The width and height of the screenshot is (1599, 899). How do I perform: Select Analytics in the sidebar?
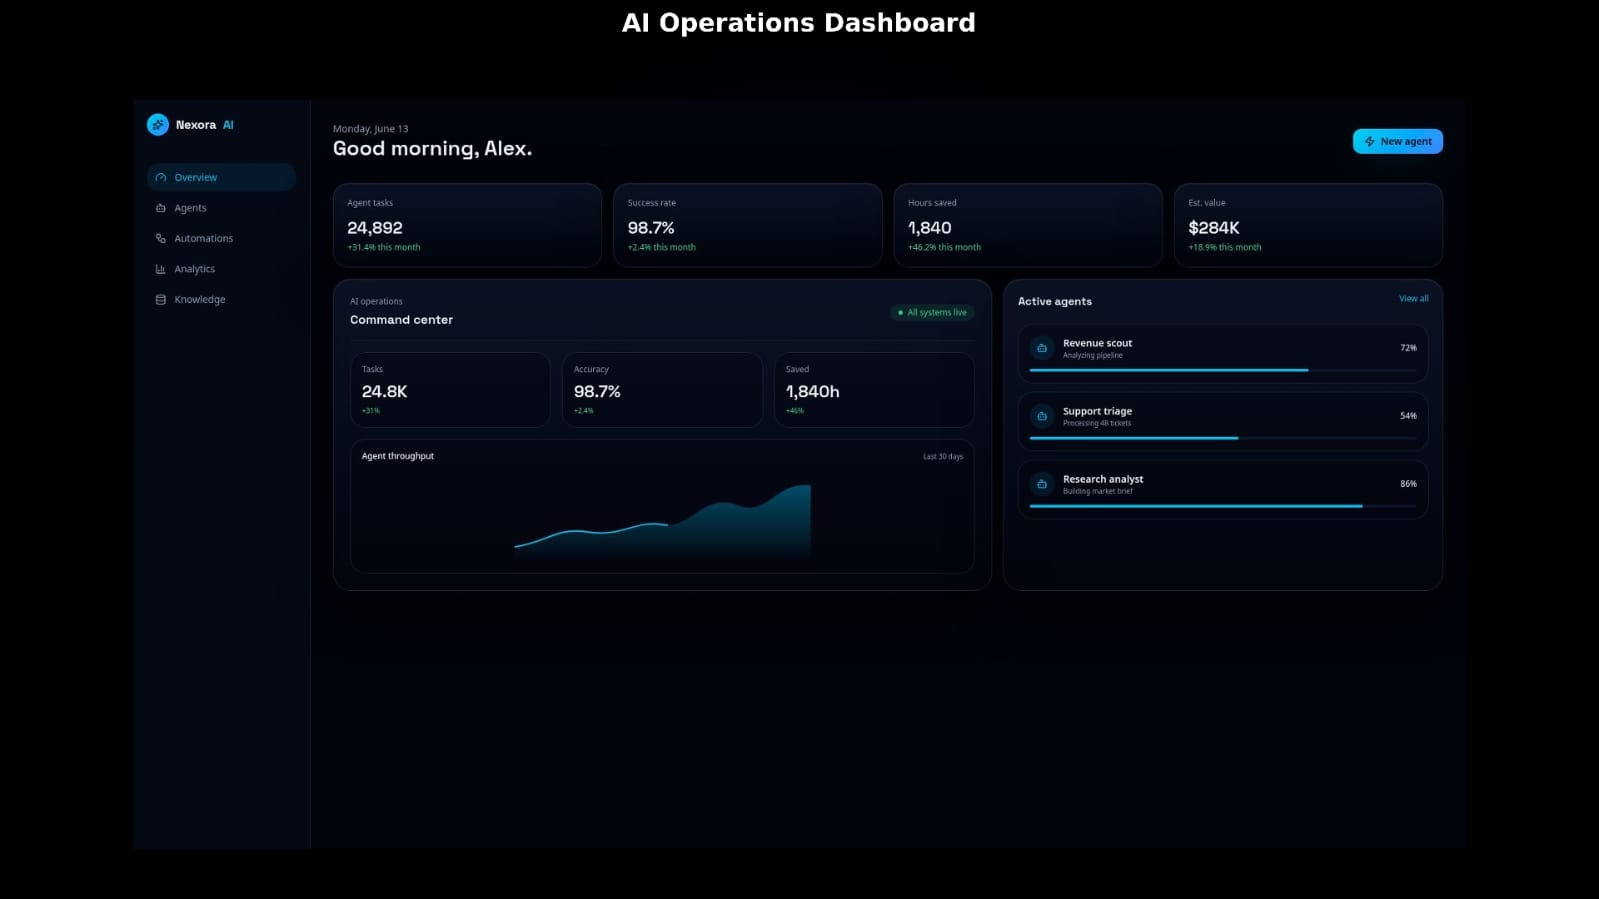coord(221,269)
